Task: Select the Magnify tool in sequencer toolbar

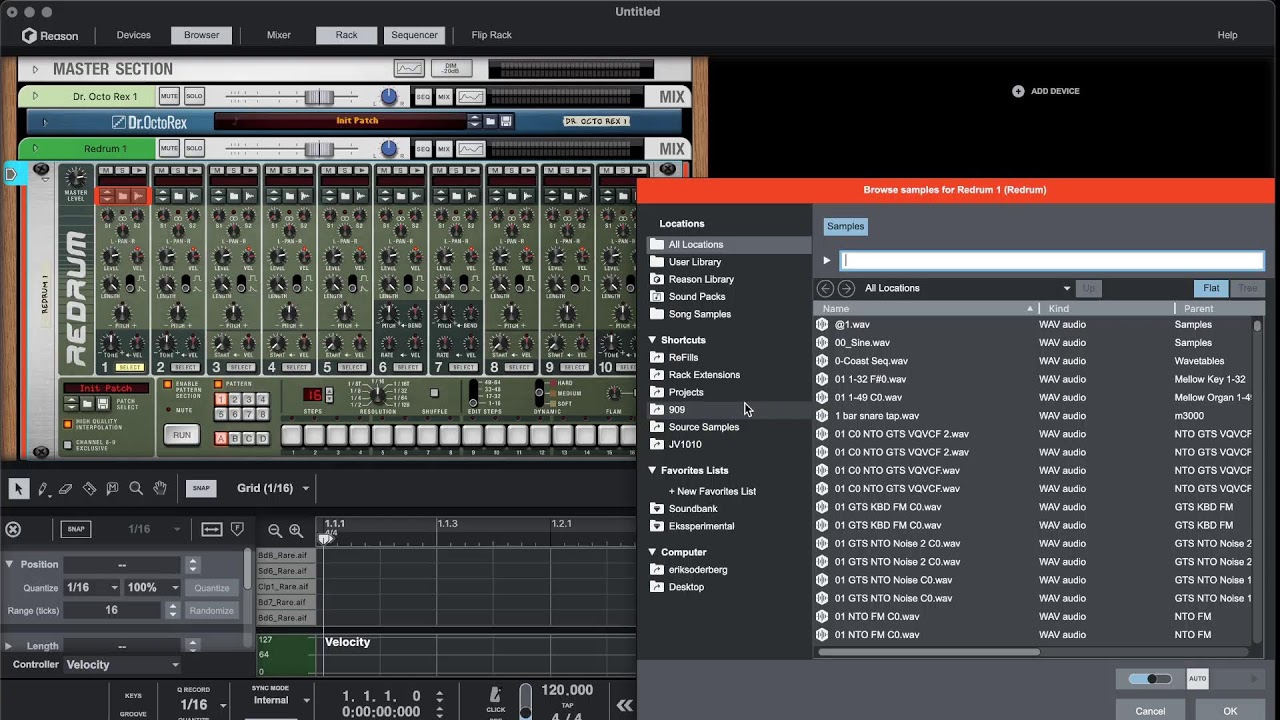Action: coord(135,488)
